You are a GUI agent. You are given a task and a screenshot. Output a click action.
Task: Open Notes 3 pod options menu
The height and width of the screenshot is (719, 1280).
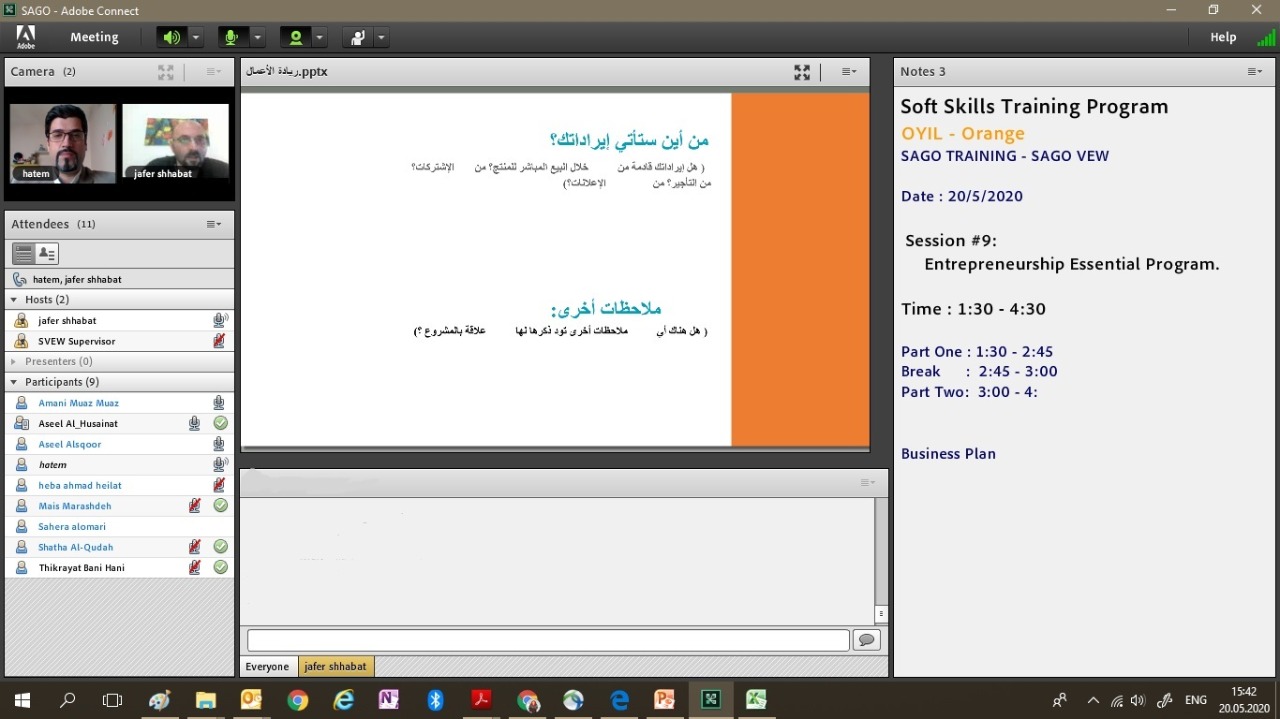[x=1254, y=72]
